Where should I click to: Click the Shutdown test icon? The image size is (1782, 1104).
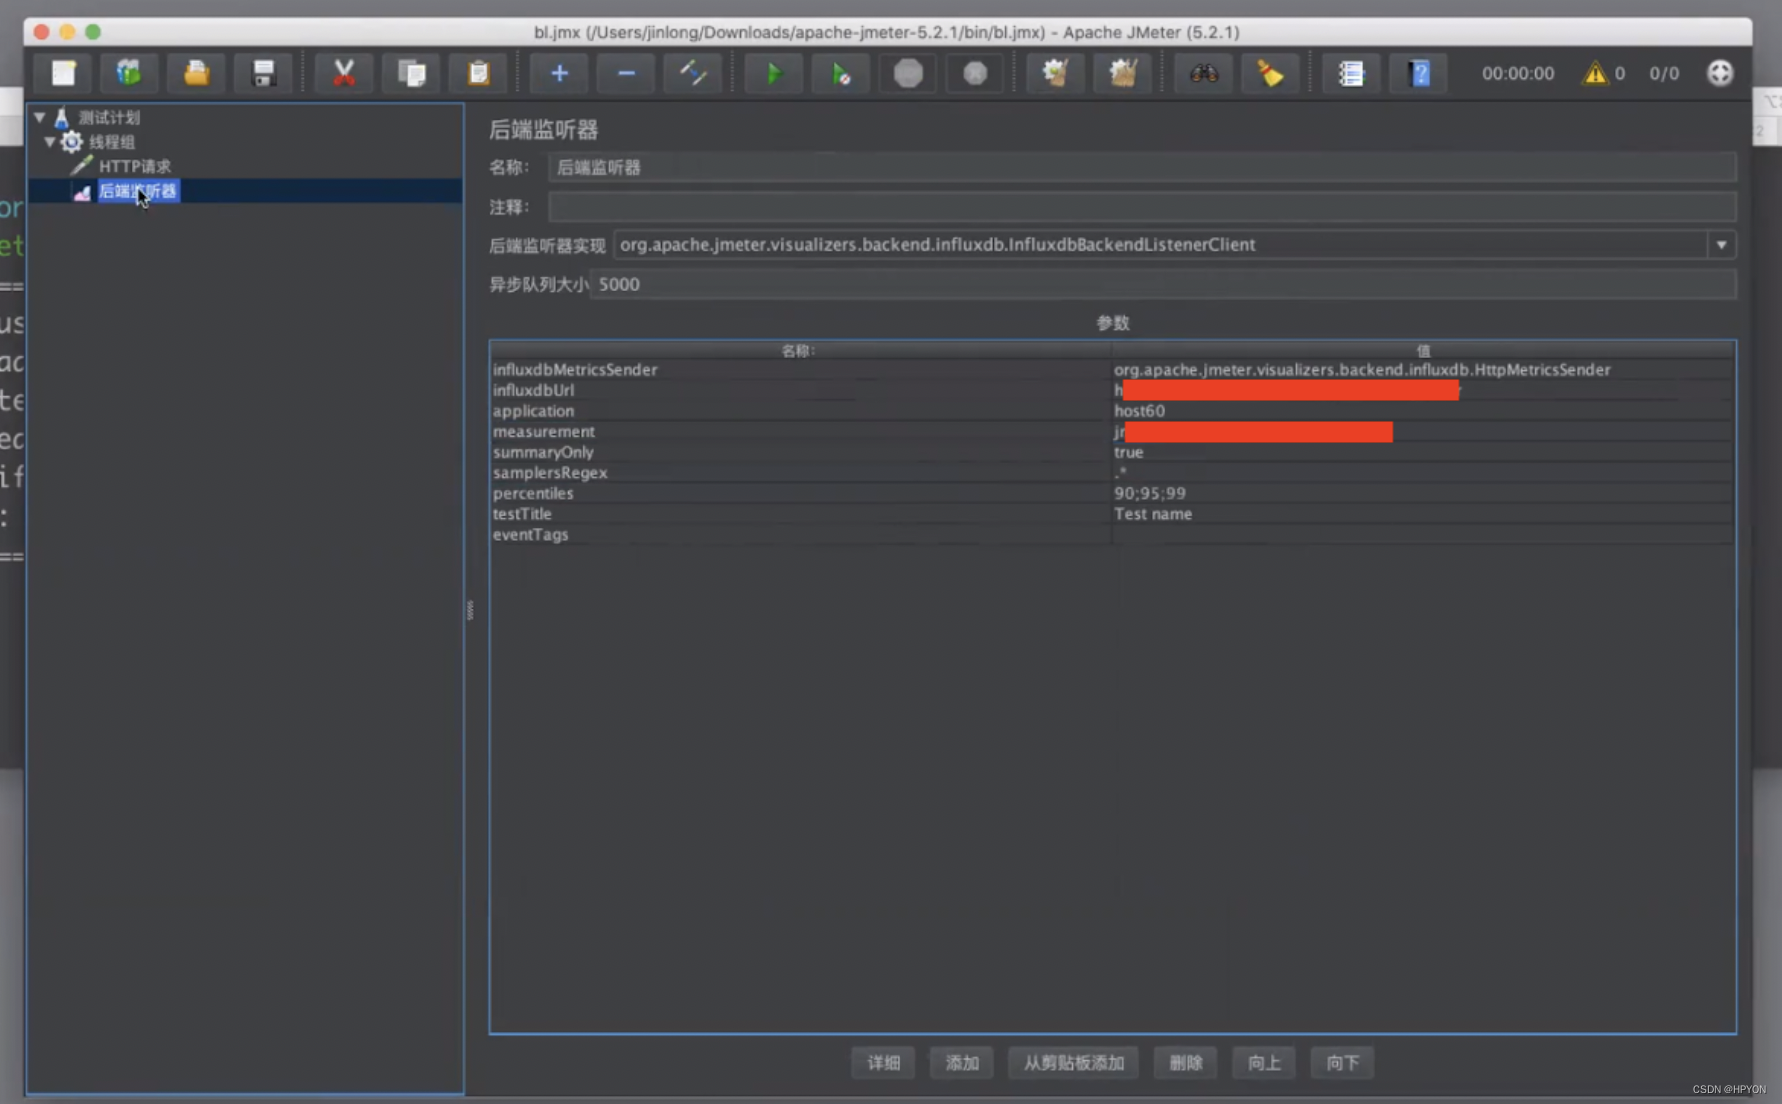[975, 73]
